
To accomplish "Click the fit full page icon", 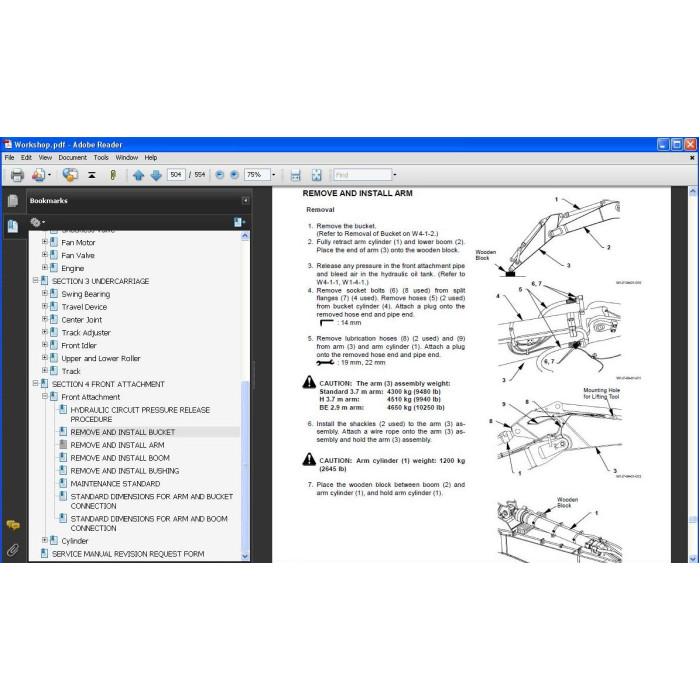I will [x=317, y=175].
